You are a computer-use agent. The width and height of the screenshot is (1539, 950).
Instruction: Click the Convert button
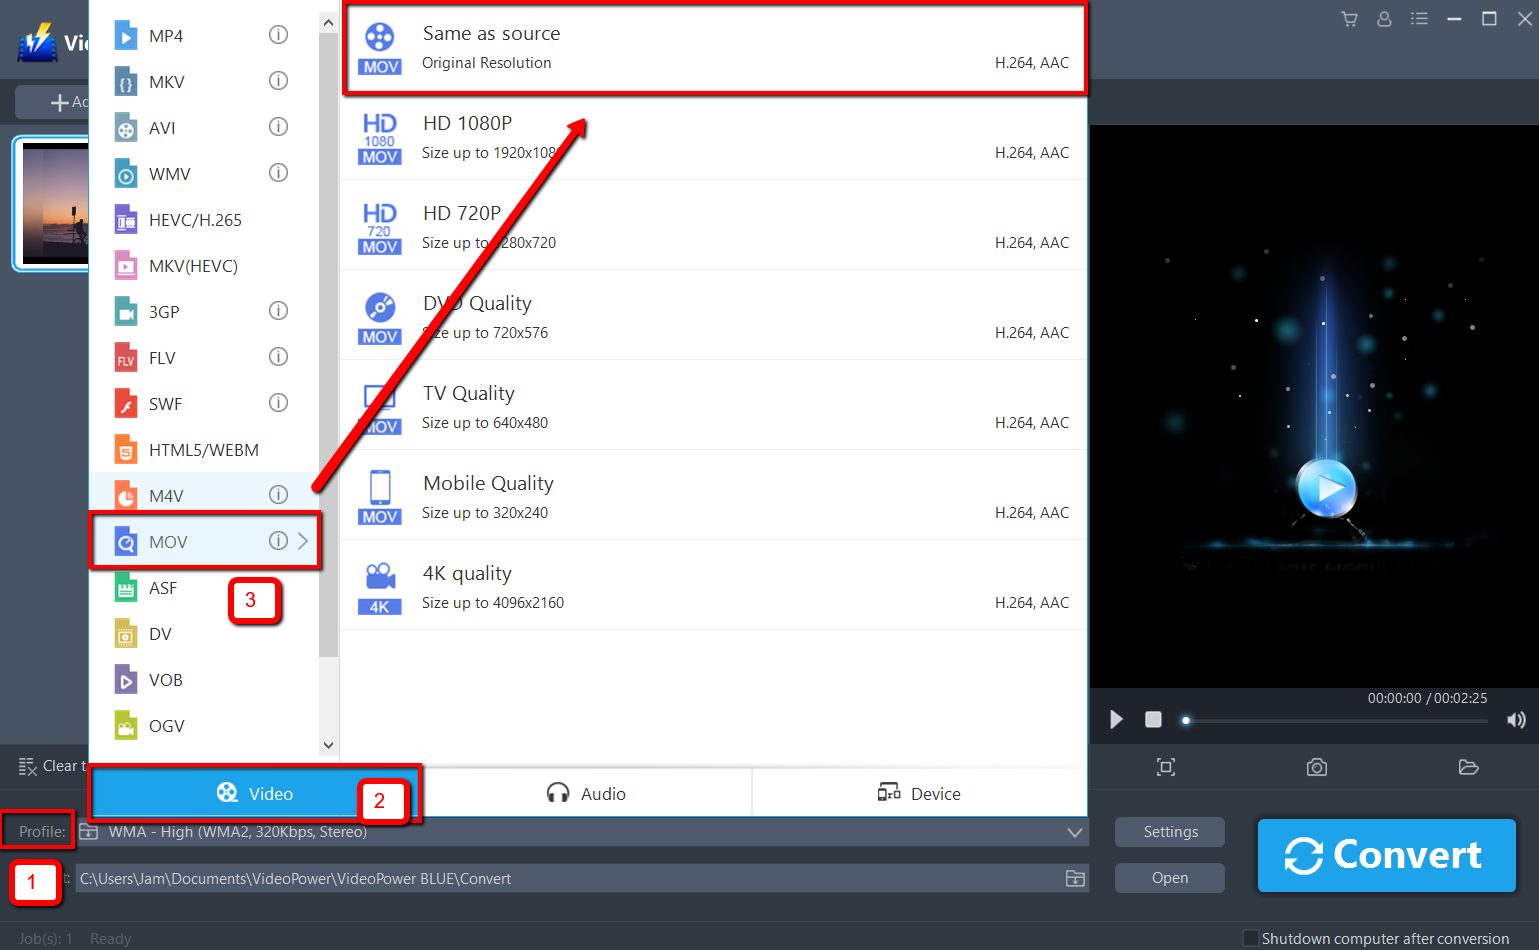[1386, 855]
